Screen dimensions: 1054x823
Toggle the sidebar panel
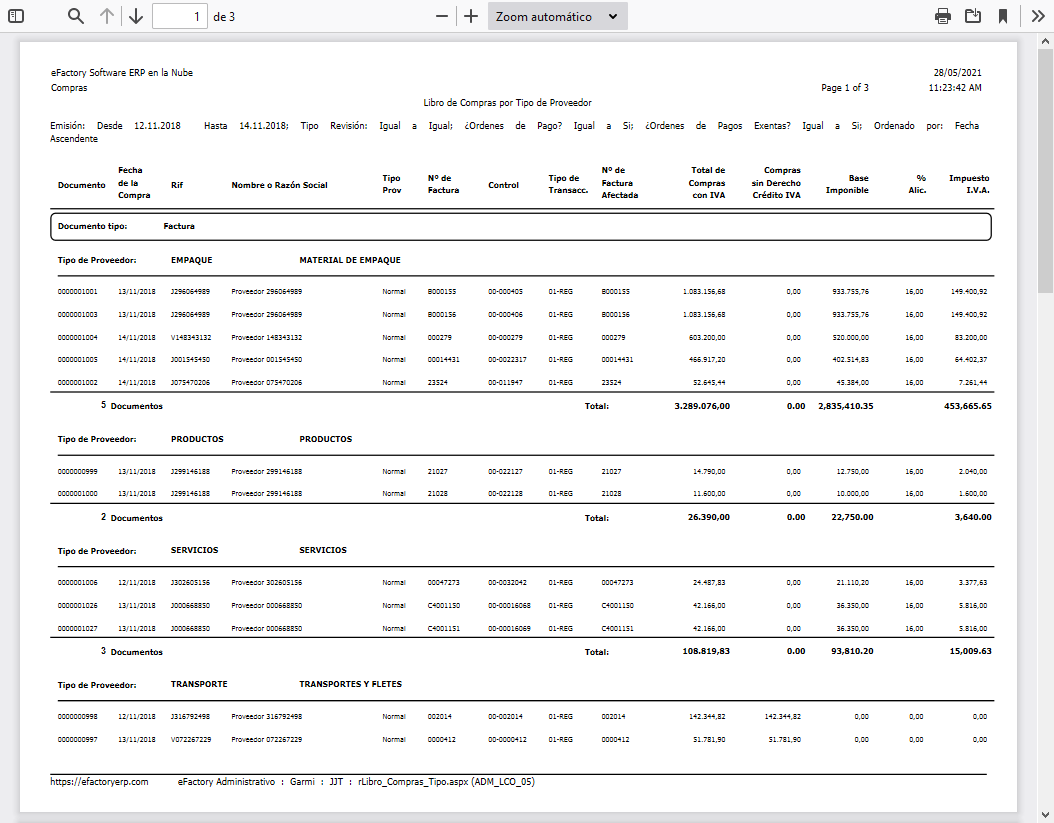(x=16, y=16)
